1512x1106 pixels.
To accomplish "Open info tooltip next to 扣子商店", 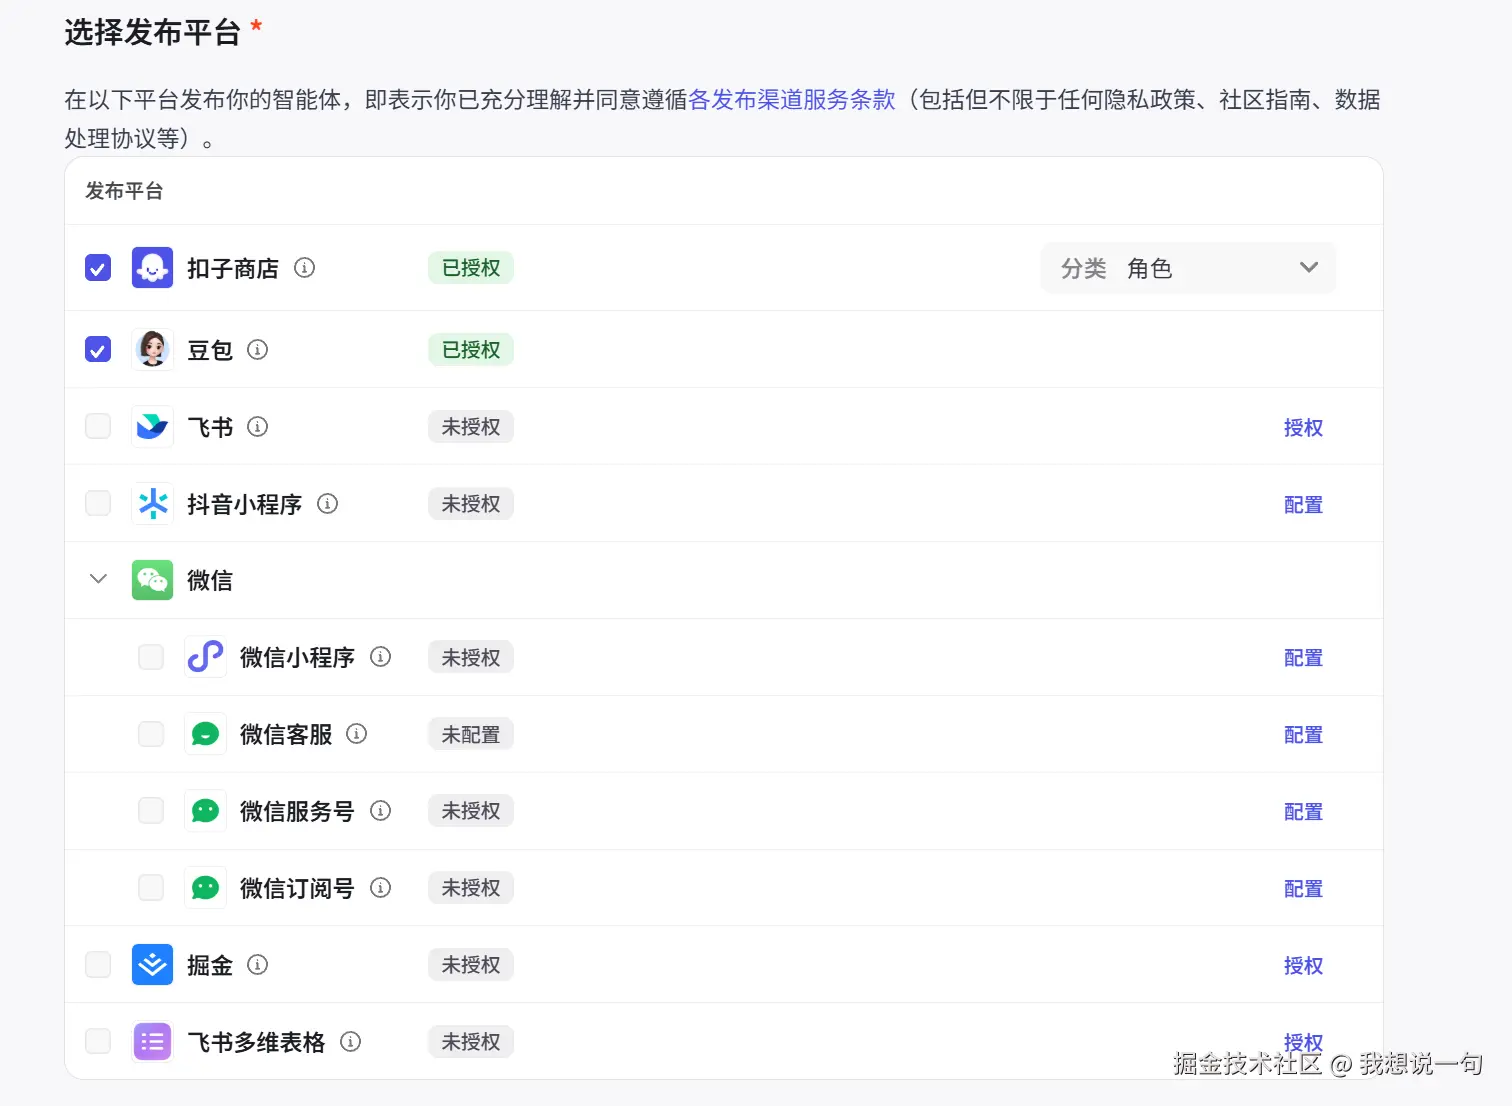I will tap(304, 268).
